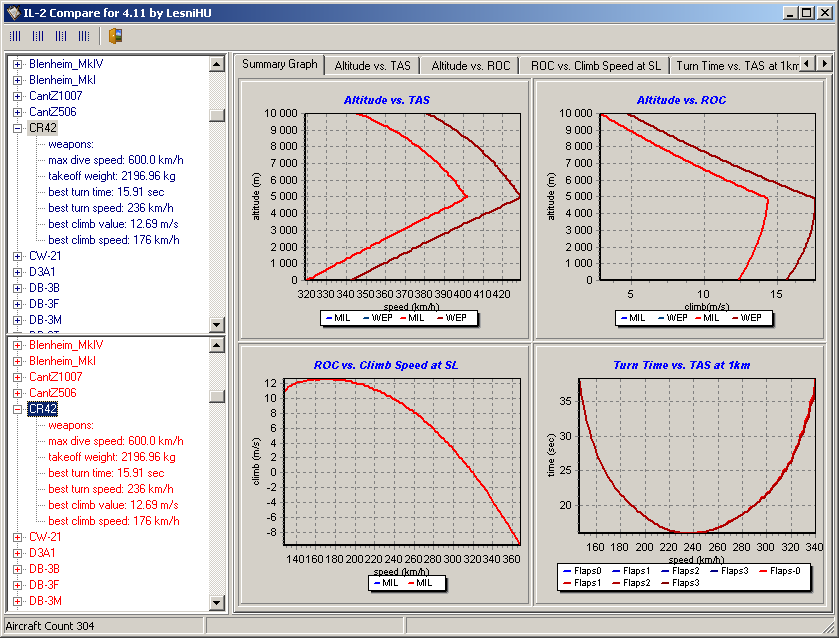Viewport: 839px width, 638px height.
Task: Click the open-door exit icon in toolbar
Action: coord(116,36)
